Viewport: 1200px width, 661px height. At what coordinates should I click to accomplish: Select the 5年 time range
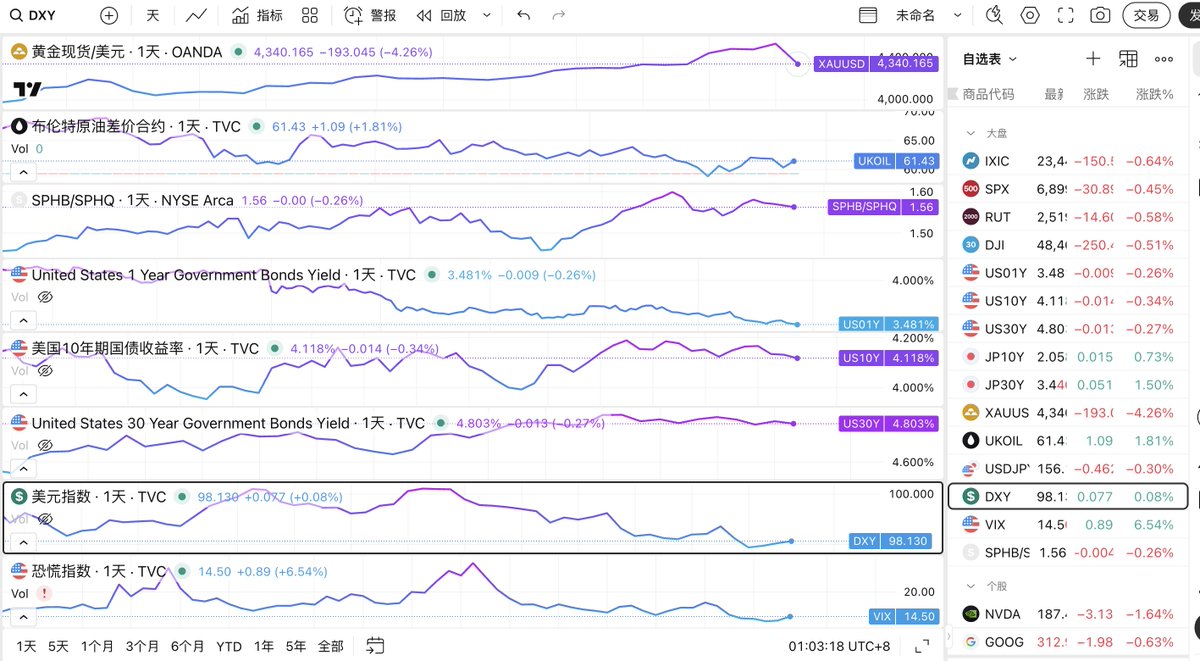tap(296, 646)
